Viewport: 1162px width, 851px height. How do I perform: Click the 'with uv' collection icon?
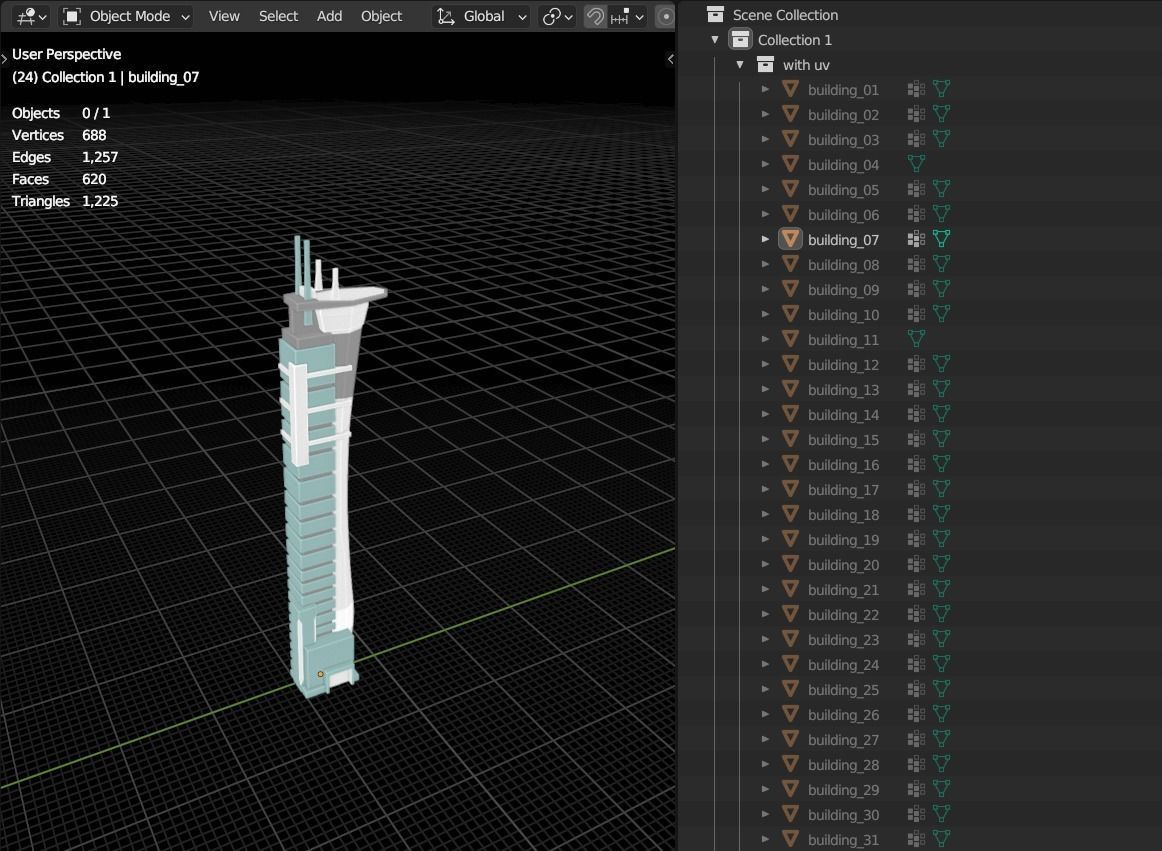click(x=766, y=64)
